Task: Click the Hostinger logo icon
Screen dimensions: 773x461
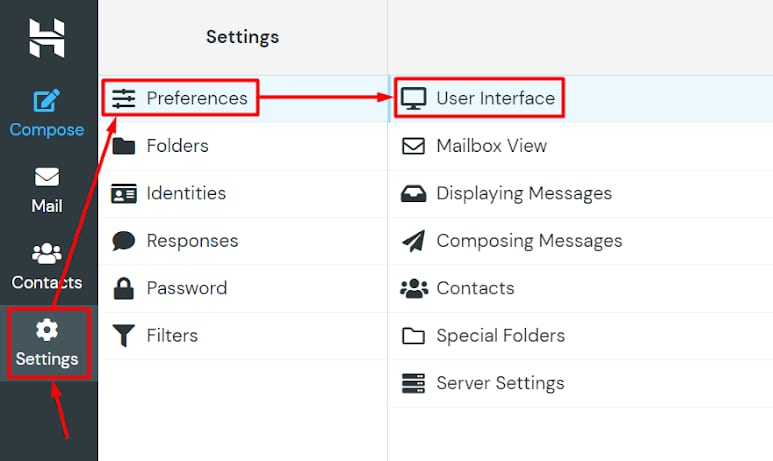Action: (x=46, y=37)
